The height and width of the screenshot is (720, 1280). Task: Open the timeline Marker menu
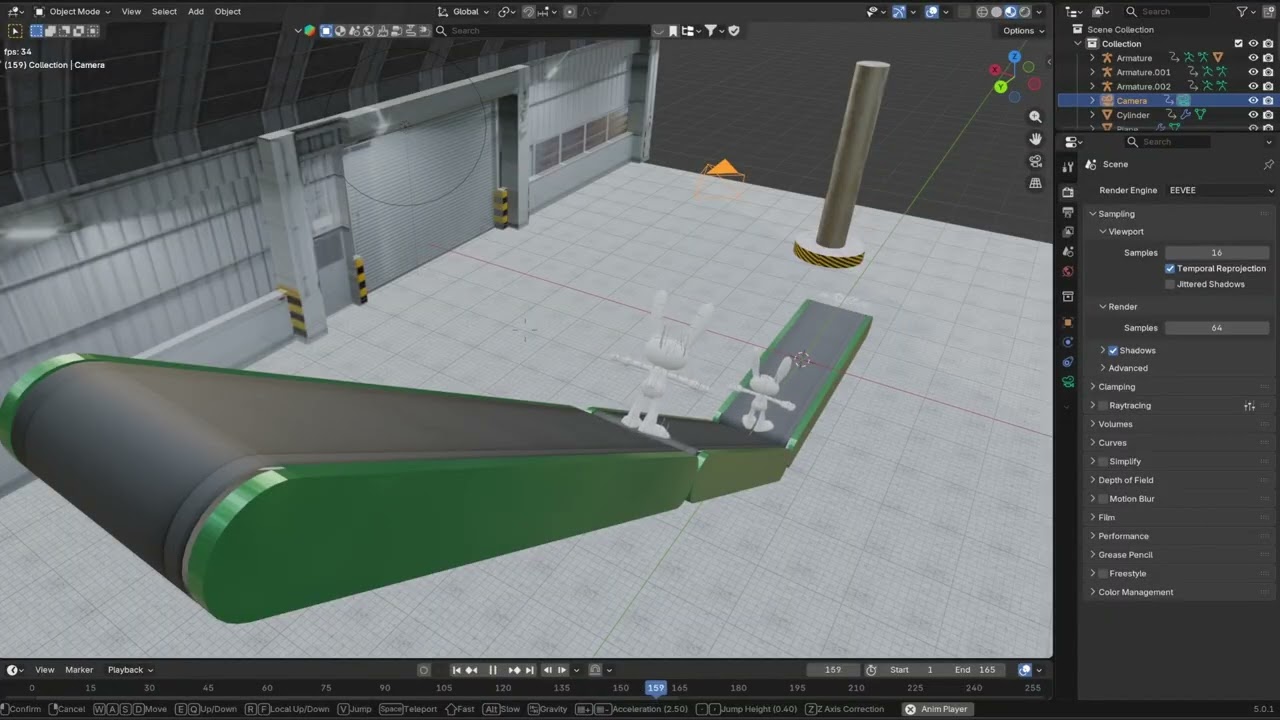coord(79,670)
